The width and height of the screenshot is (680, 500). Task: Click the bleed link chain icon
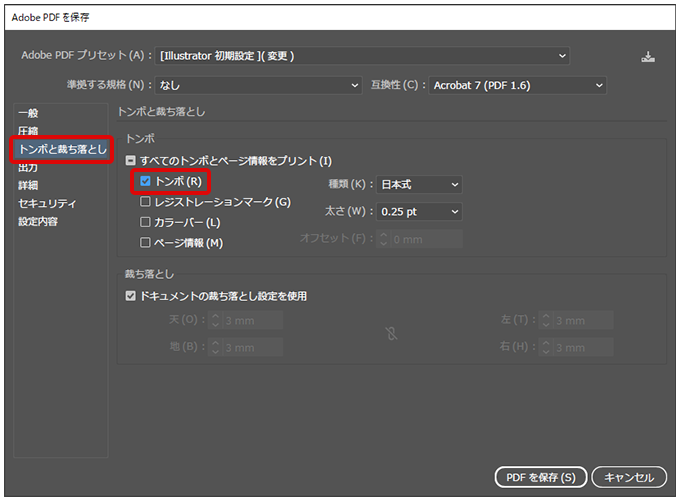click(x=391, y=333)
